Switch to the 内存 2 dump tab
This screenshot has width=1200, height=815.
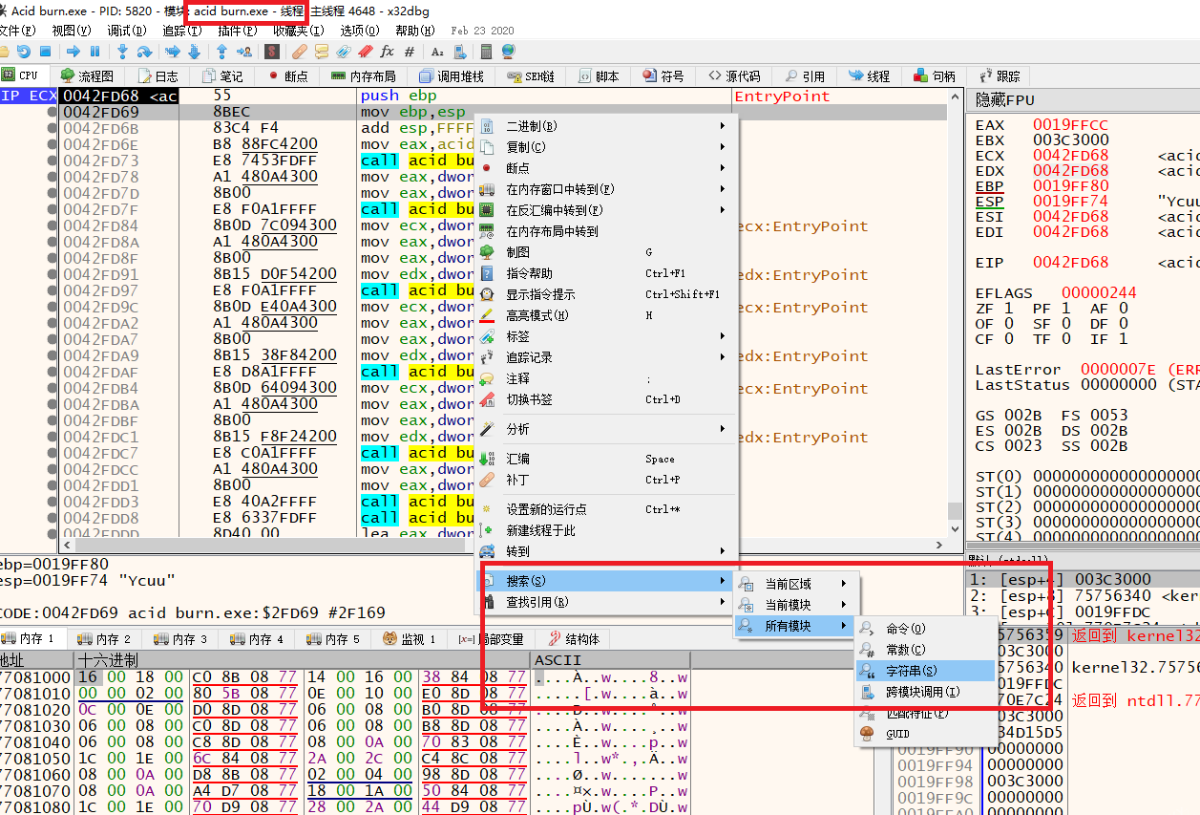104,638
